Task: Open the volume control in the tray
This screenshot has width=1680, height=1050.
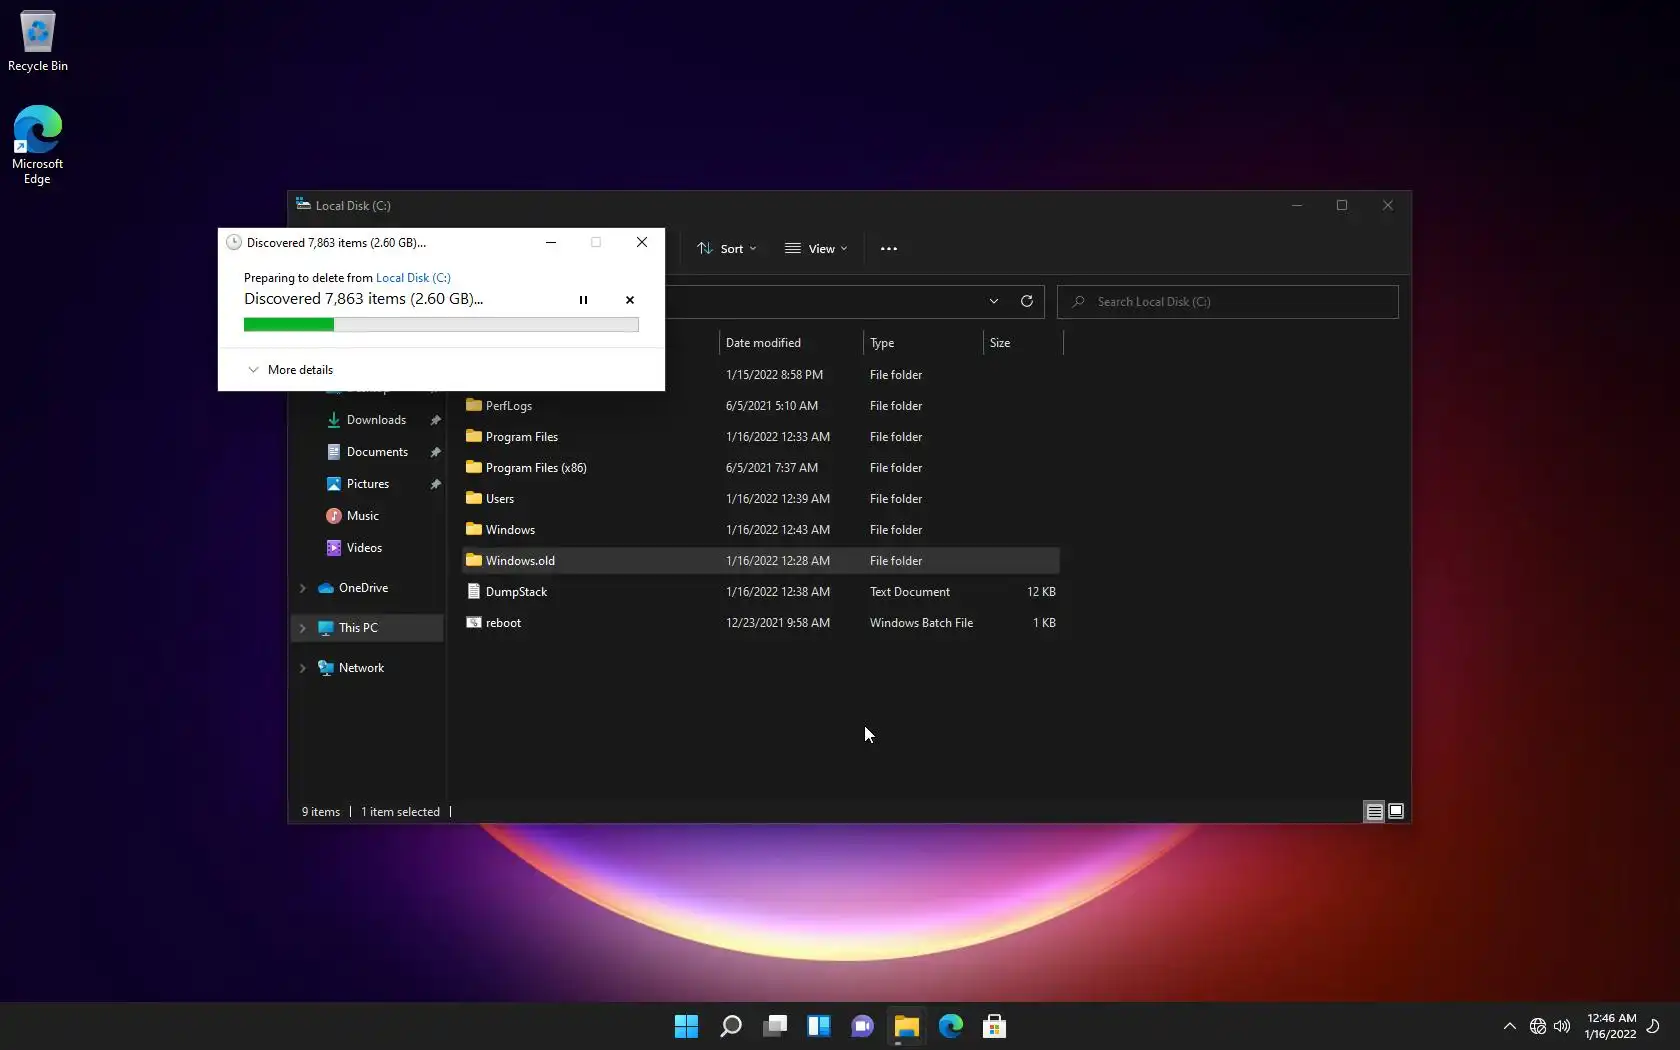Action: point(1562,1026)
